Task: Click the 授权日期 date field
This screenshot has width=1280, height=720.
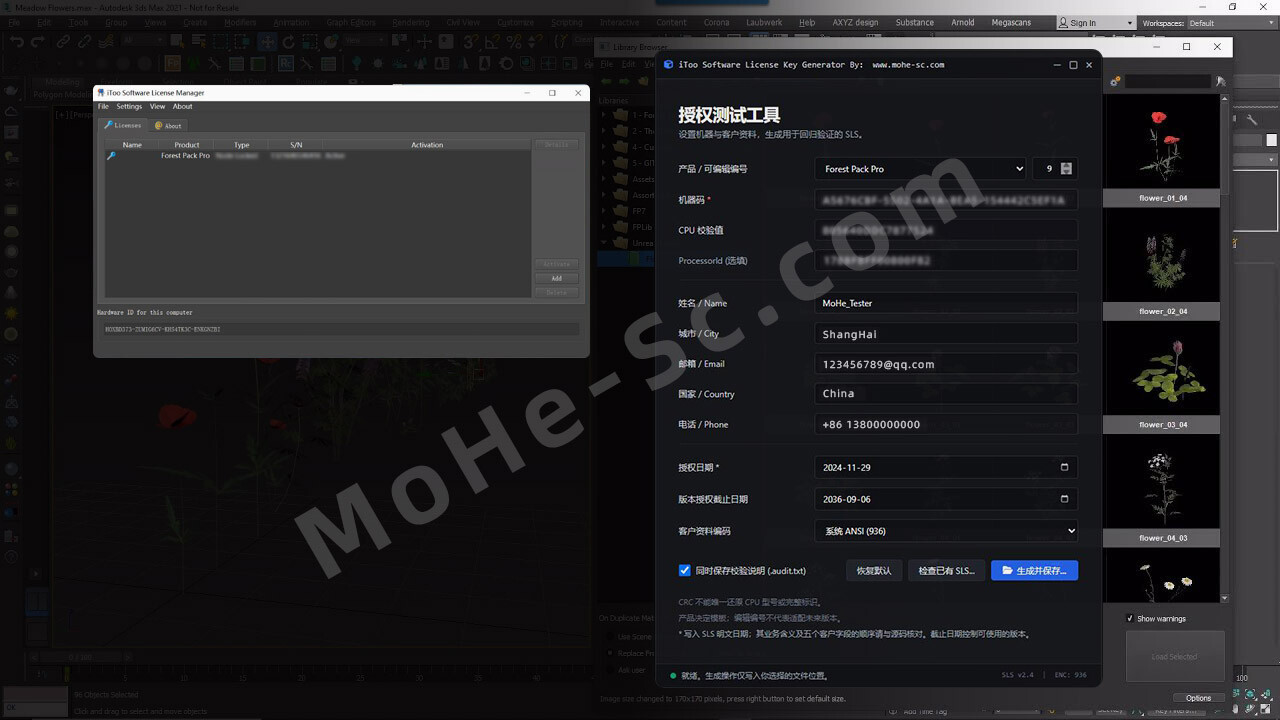Action: point(946,467)
